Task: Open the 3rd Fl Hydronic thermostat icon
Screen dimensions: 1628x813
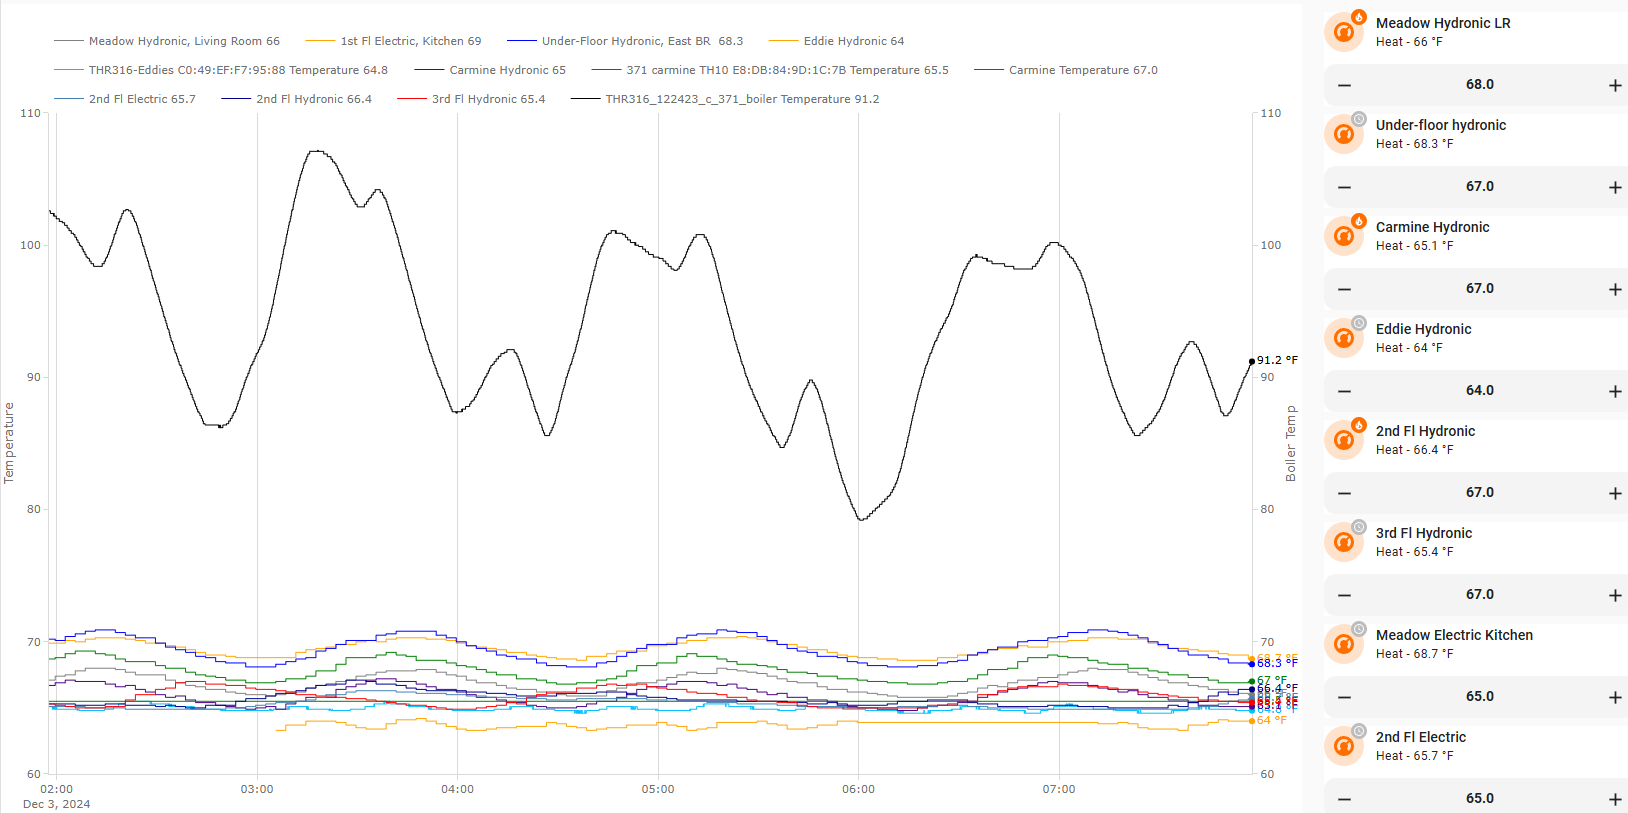Action: click(x=1344, y=542)
